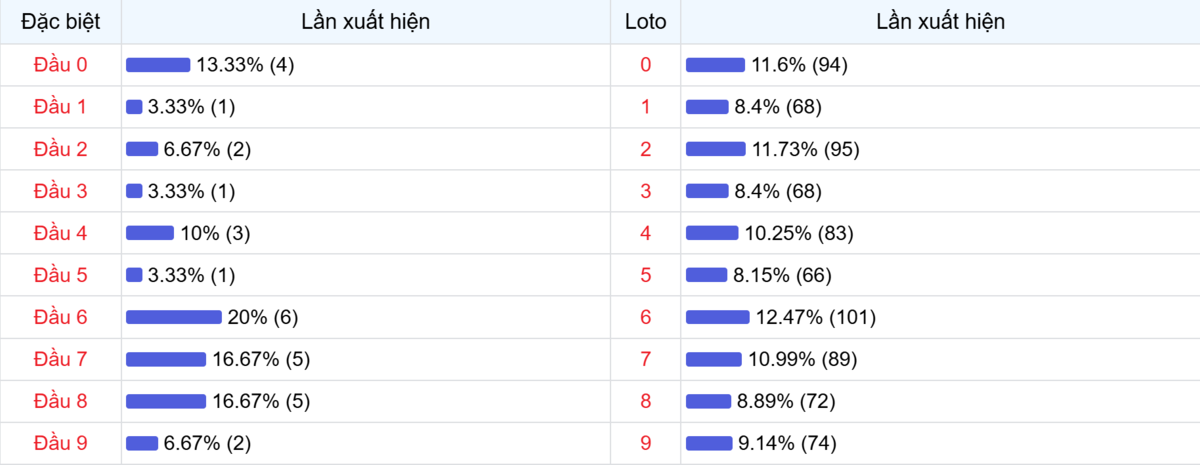Click the 'Đầu 2' row label
The height and width of the screenshot is (465, 1200).
tap(60, 149)
